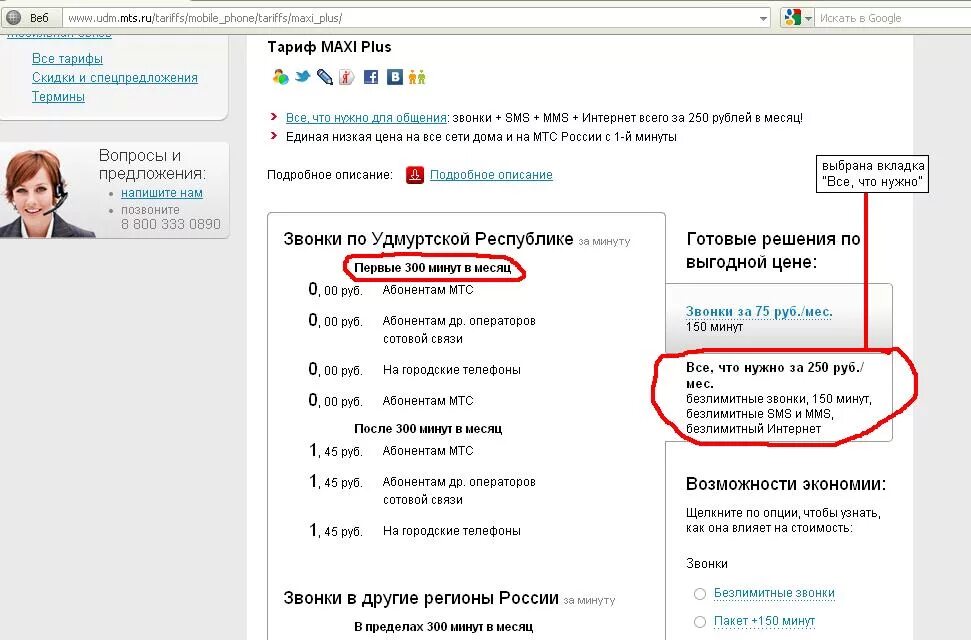
Task: Share the page on Facebook
Action: coord(370,75)
